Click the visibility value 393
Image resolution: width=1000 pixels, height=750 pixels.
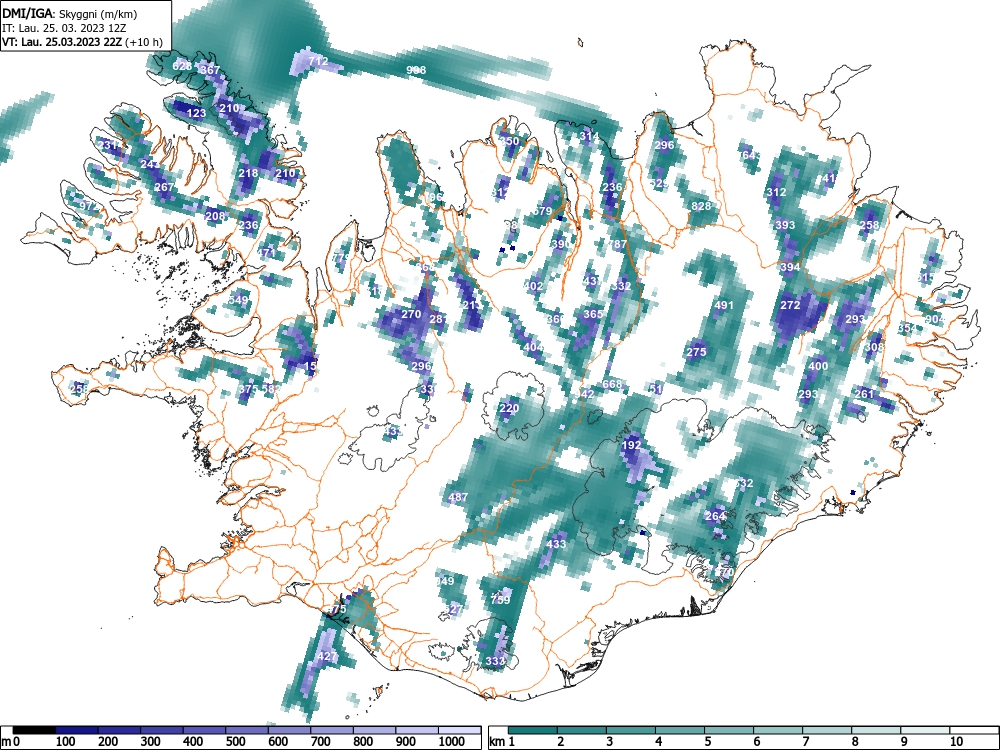pyautogui.click(x=785, y=225)
